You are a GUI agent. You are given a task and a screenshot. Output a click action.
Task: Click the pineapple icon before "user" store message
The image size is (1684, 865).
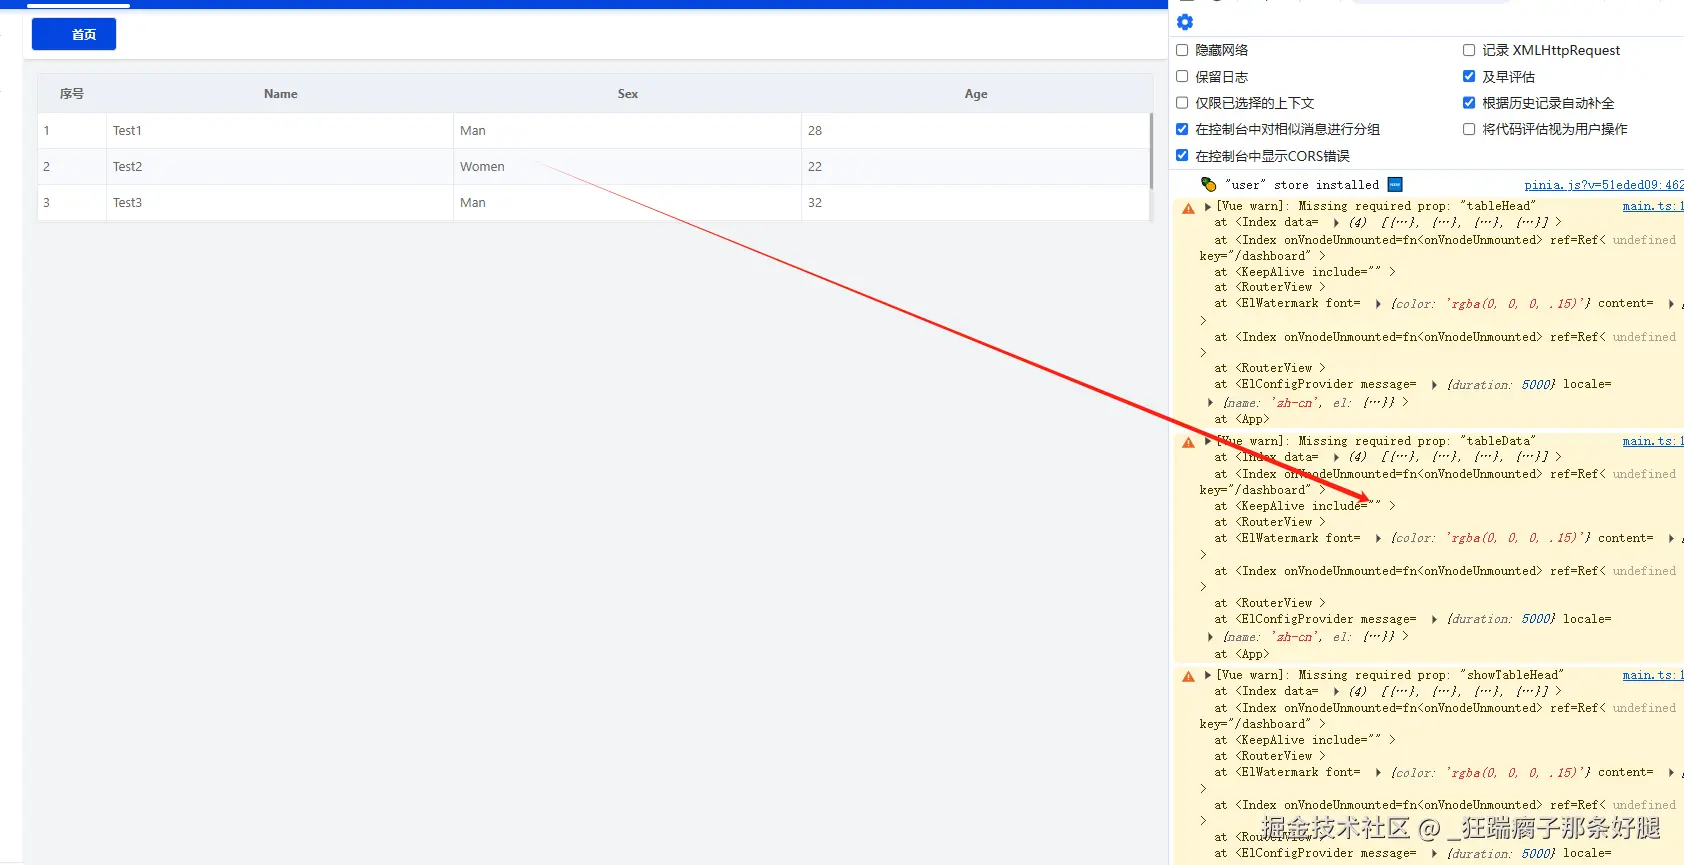[1209, 185]
